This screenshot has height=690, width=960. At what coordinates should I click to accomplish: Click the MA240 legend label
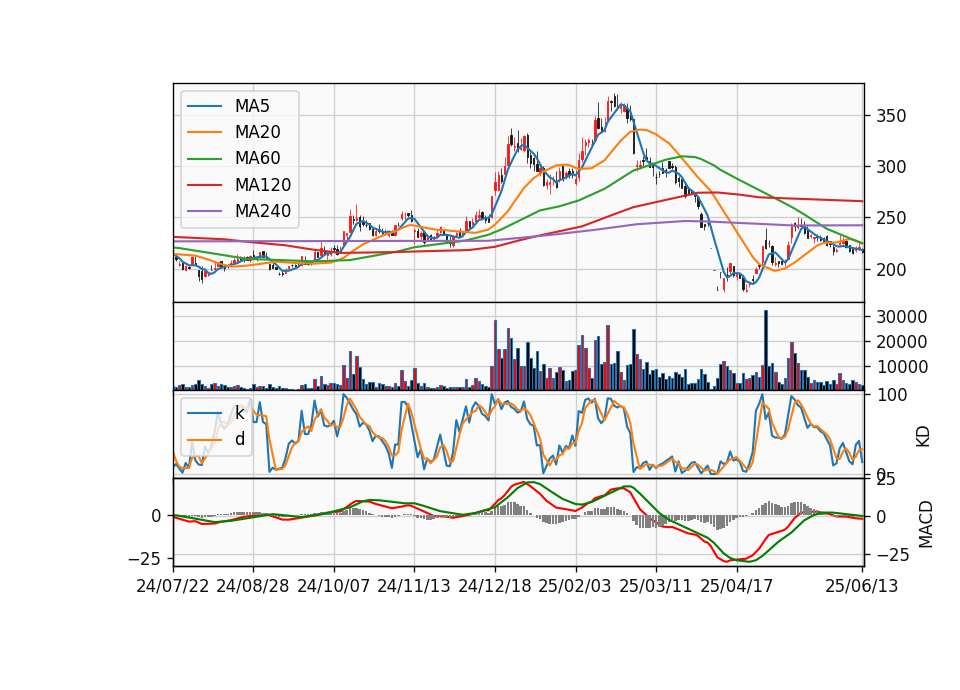coord(263,211)
